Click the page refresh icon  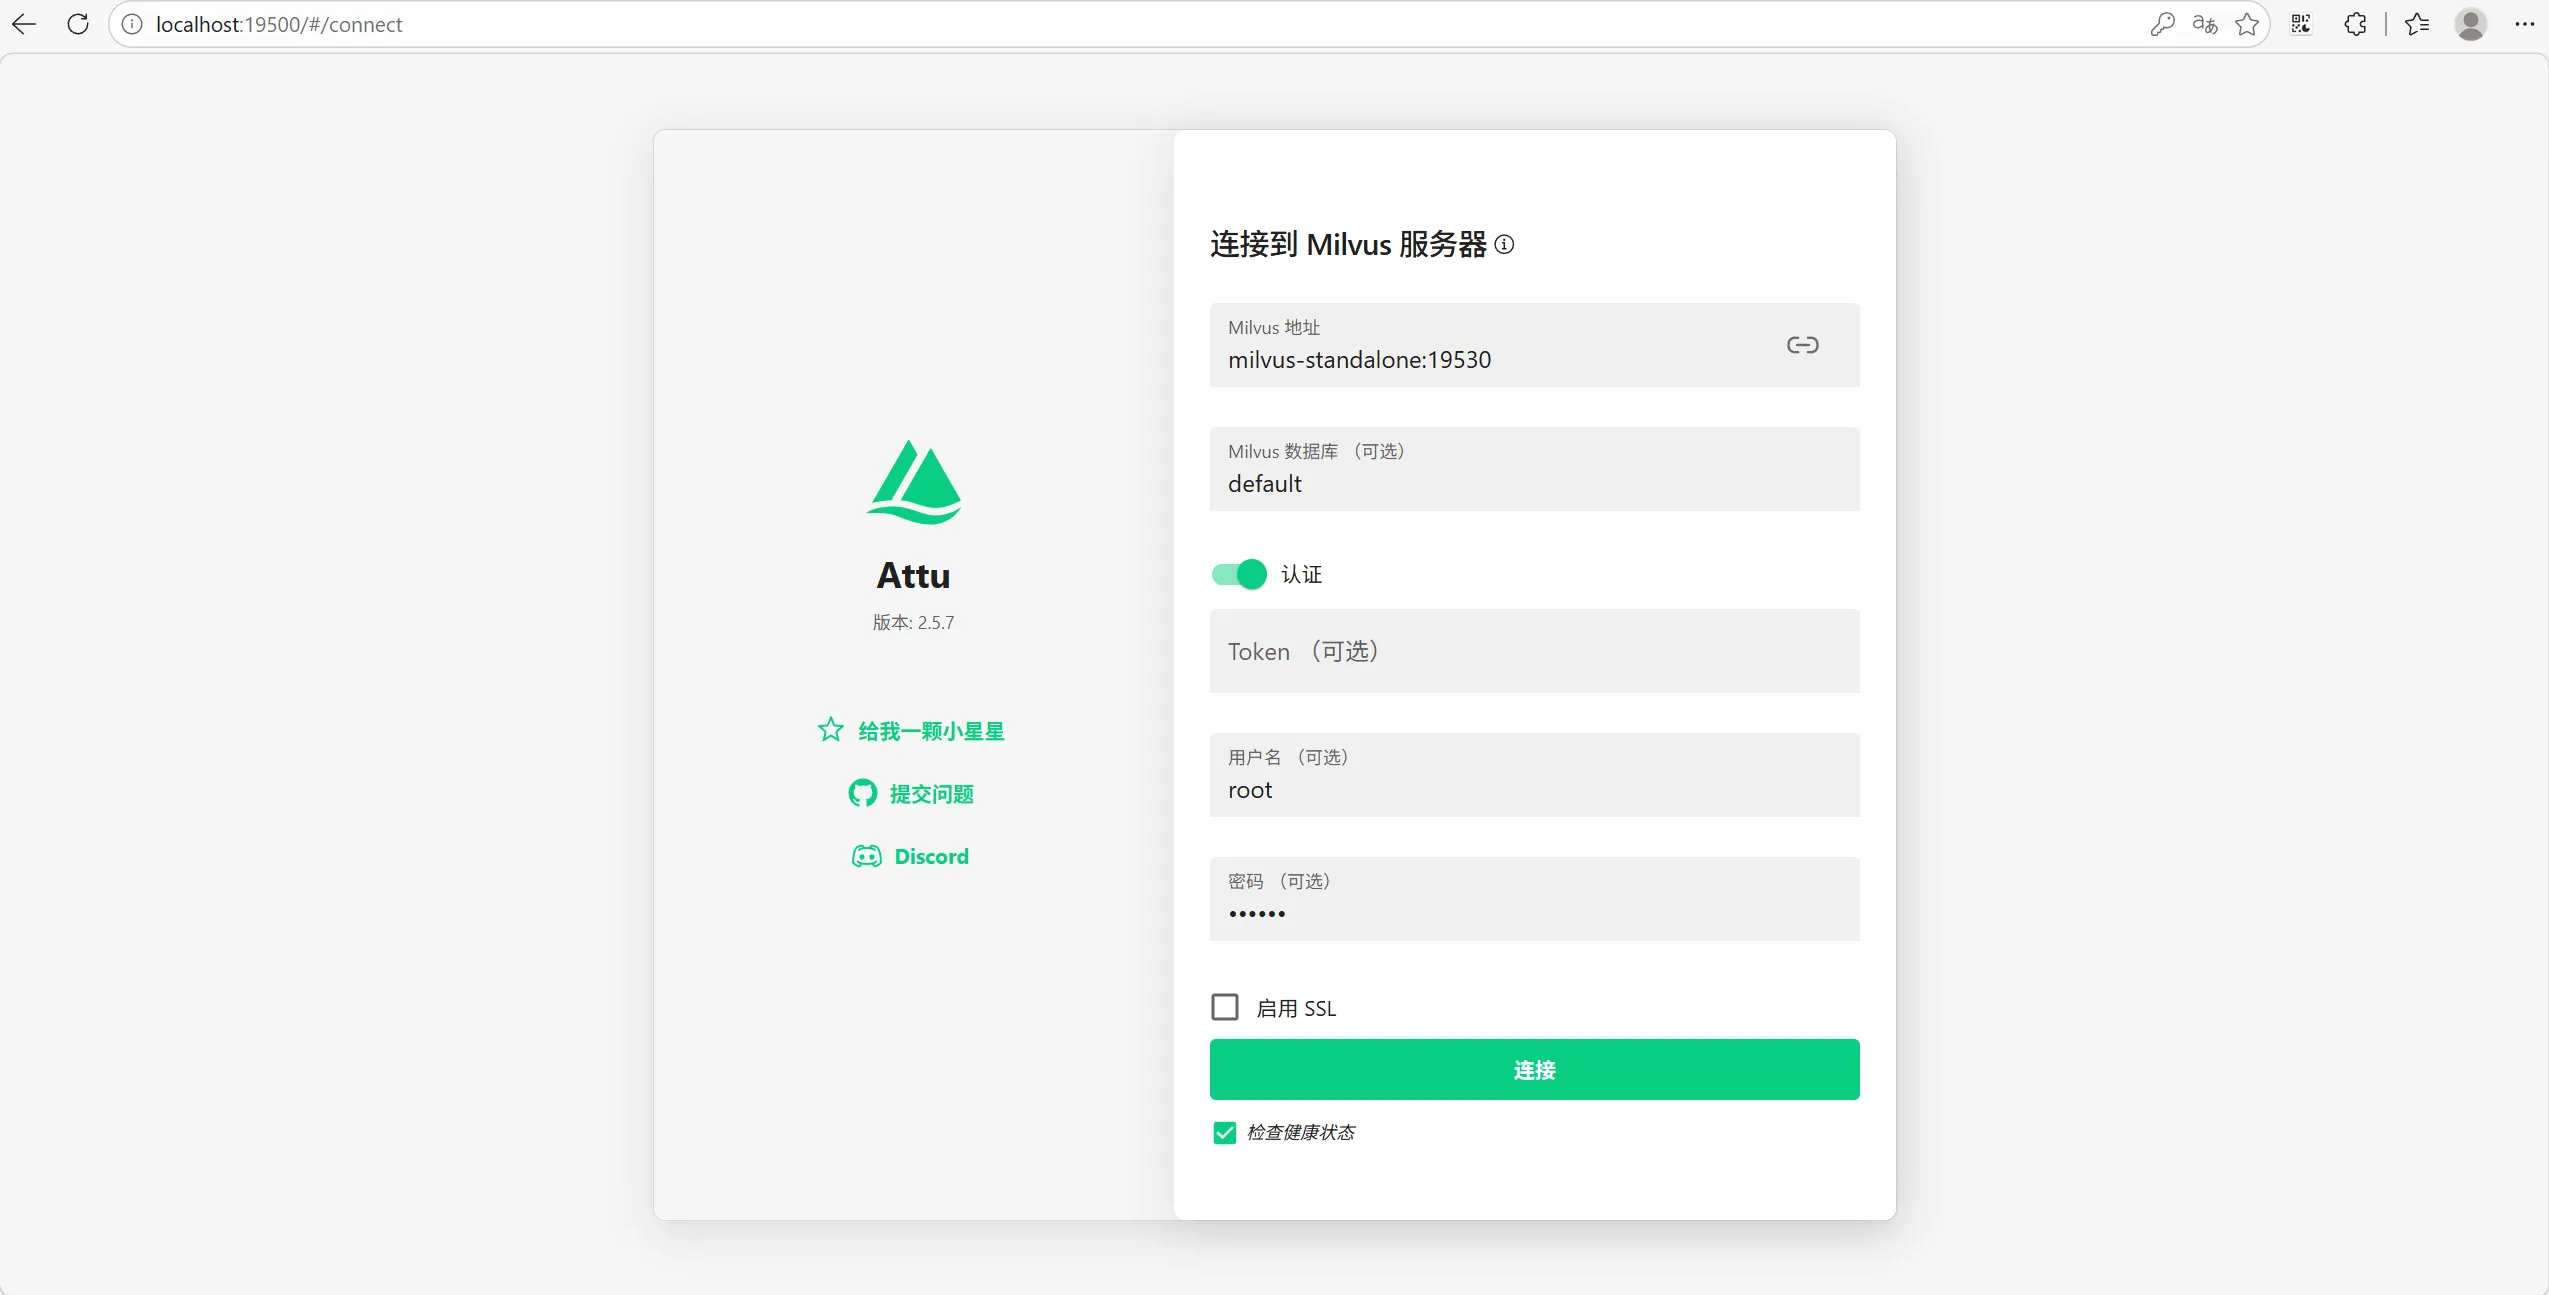pyautogui.click(x=77, y=23)
